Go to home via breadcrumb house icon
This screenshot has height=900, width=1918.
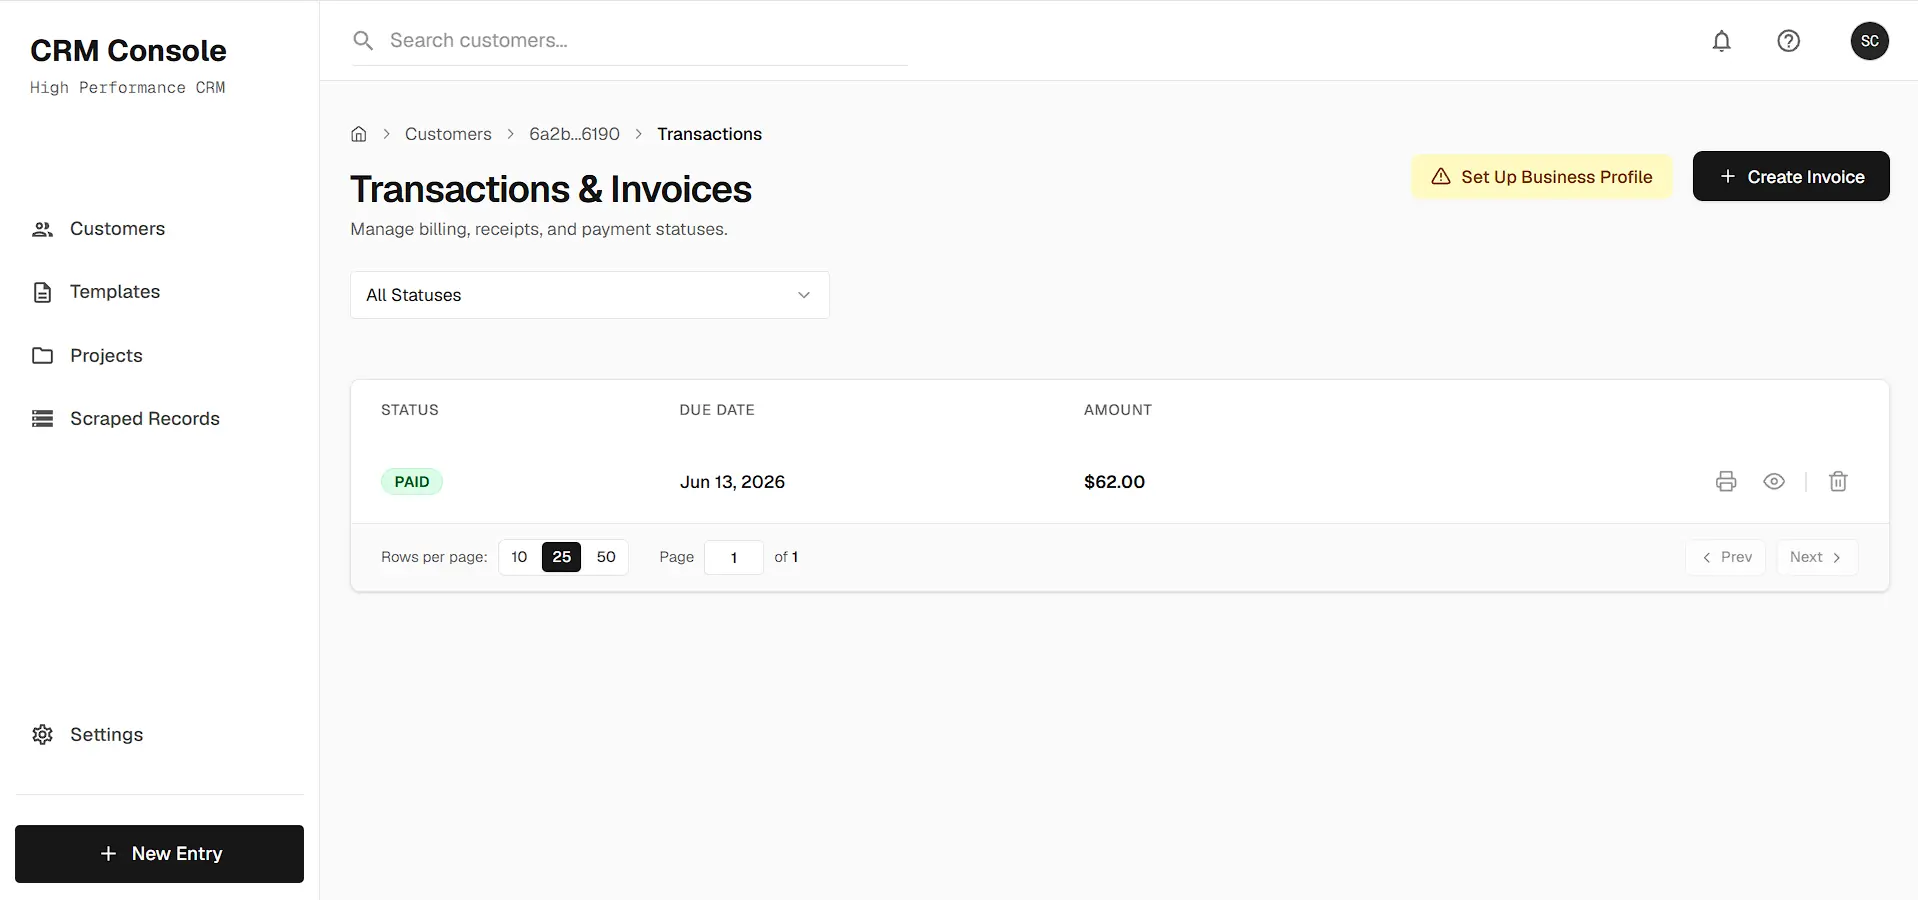(359, 134)
